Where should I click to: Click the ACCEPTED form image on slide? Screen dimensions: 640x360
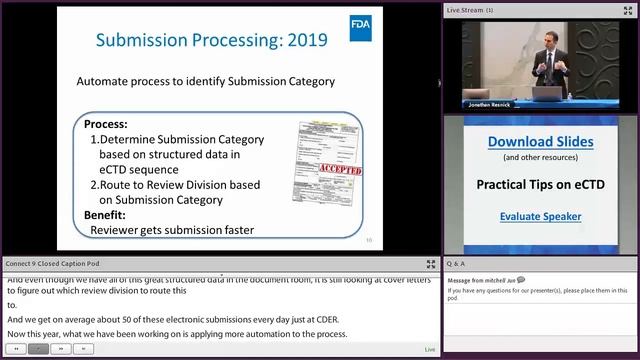click(327, 163)
